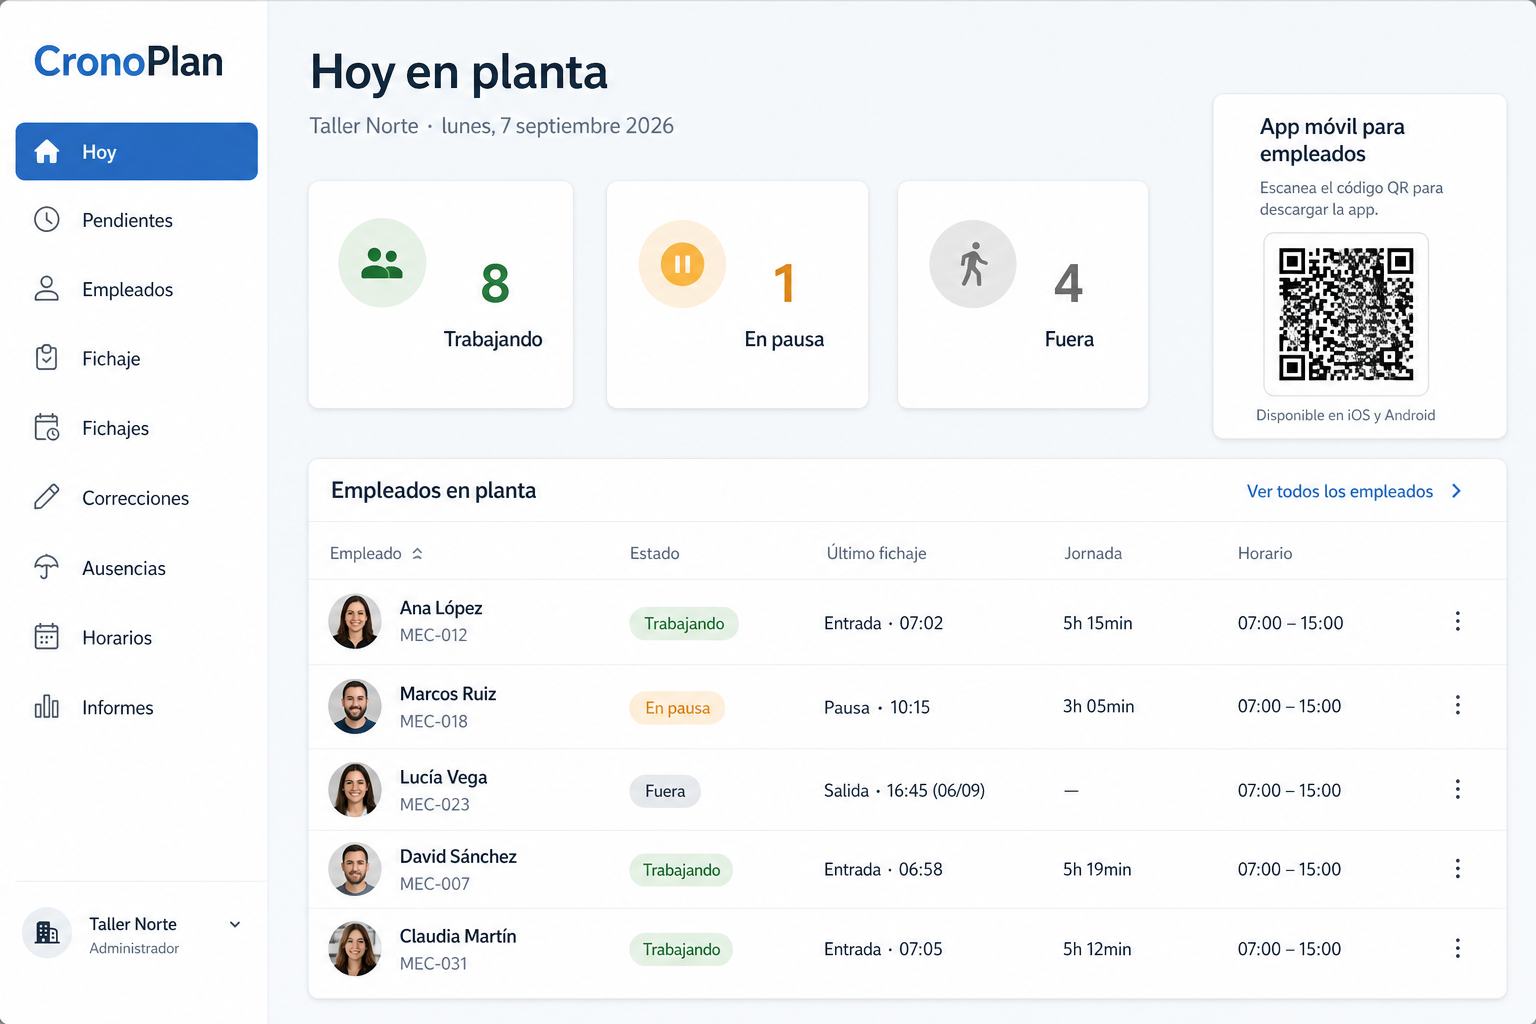Click the umbrella icon beside Ausencias
Image resolution: width=1536 pixels, height=1024 pixels.
pos(47,567)
